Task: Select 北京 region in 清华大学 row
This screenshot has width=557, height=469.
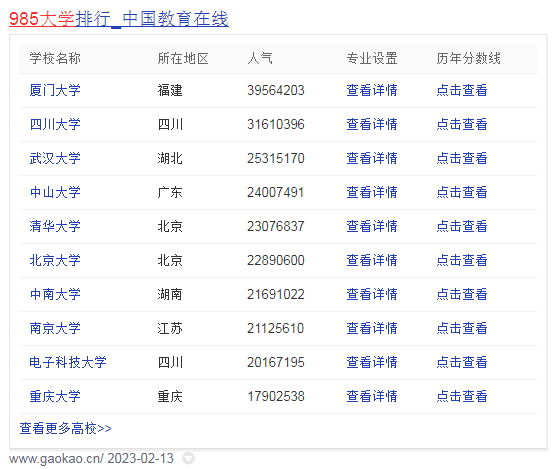Action: point(170,226)
